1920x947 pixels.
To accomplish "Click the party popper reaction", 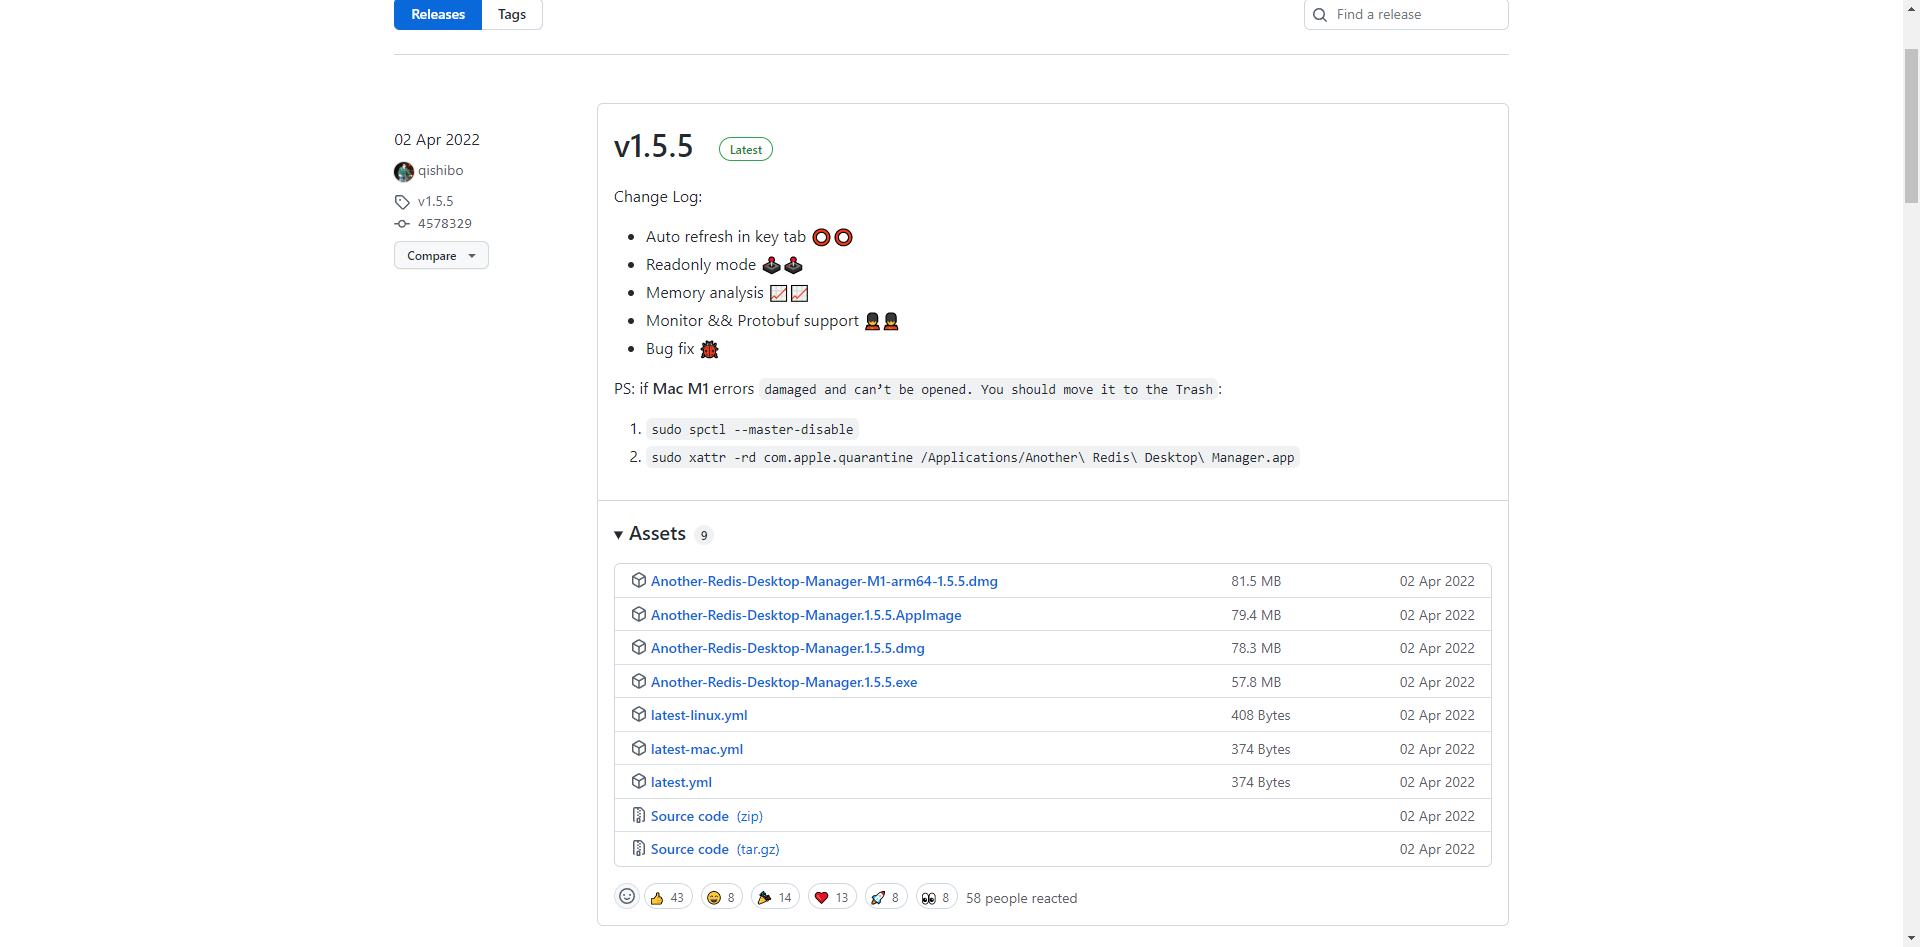I will pos(774,898).
